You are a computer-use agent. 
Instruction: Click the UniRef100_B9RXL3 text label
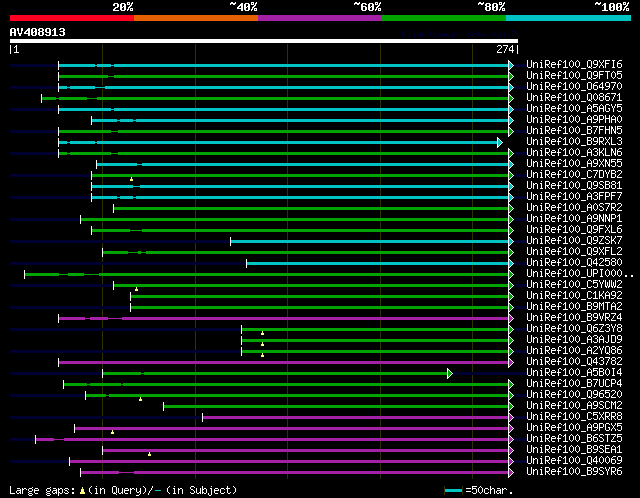574,142
